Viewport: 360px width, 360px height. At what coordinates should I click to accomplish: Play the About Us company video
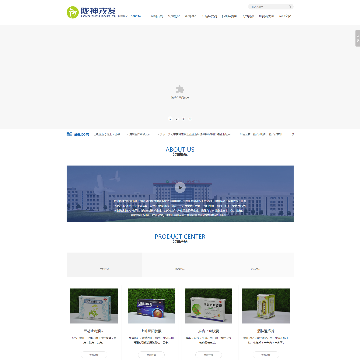click(180, 187)
